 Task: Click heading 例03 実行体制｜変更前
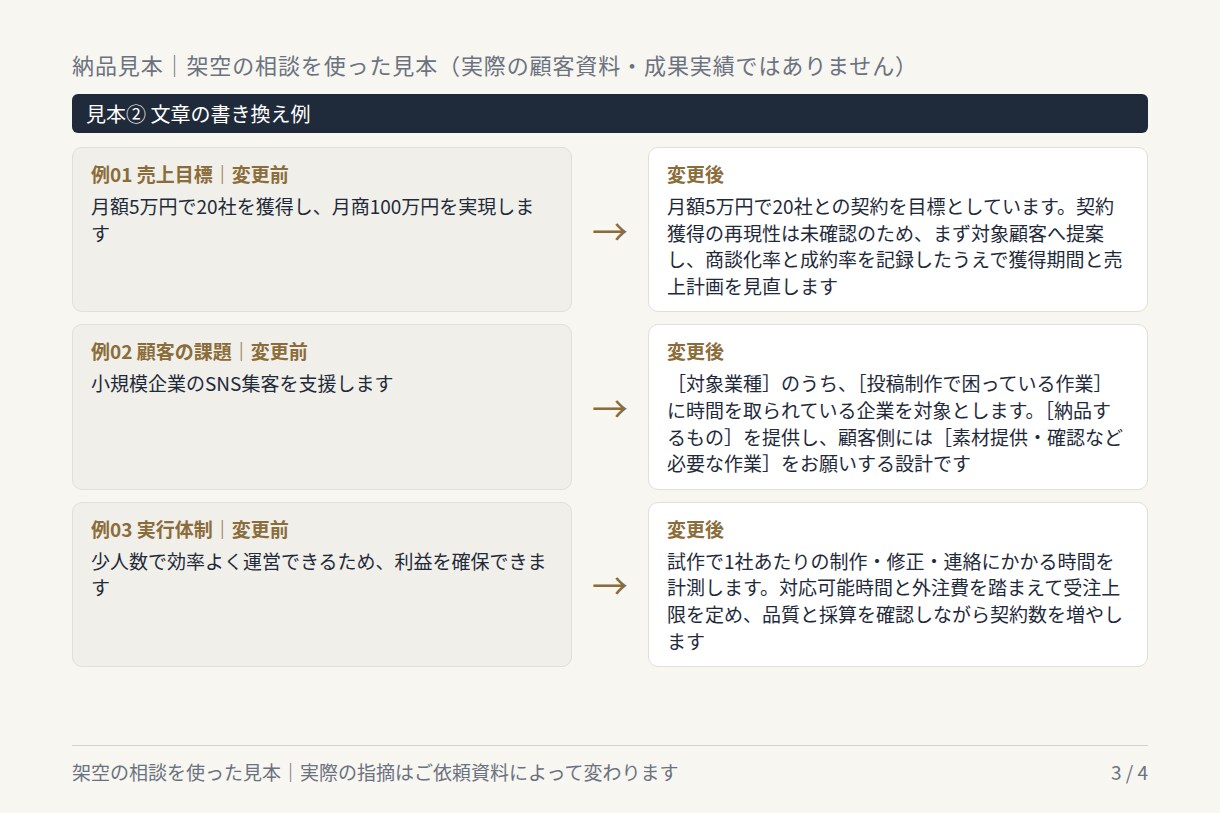[x=190, y=530]
